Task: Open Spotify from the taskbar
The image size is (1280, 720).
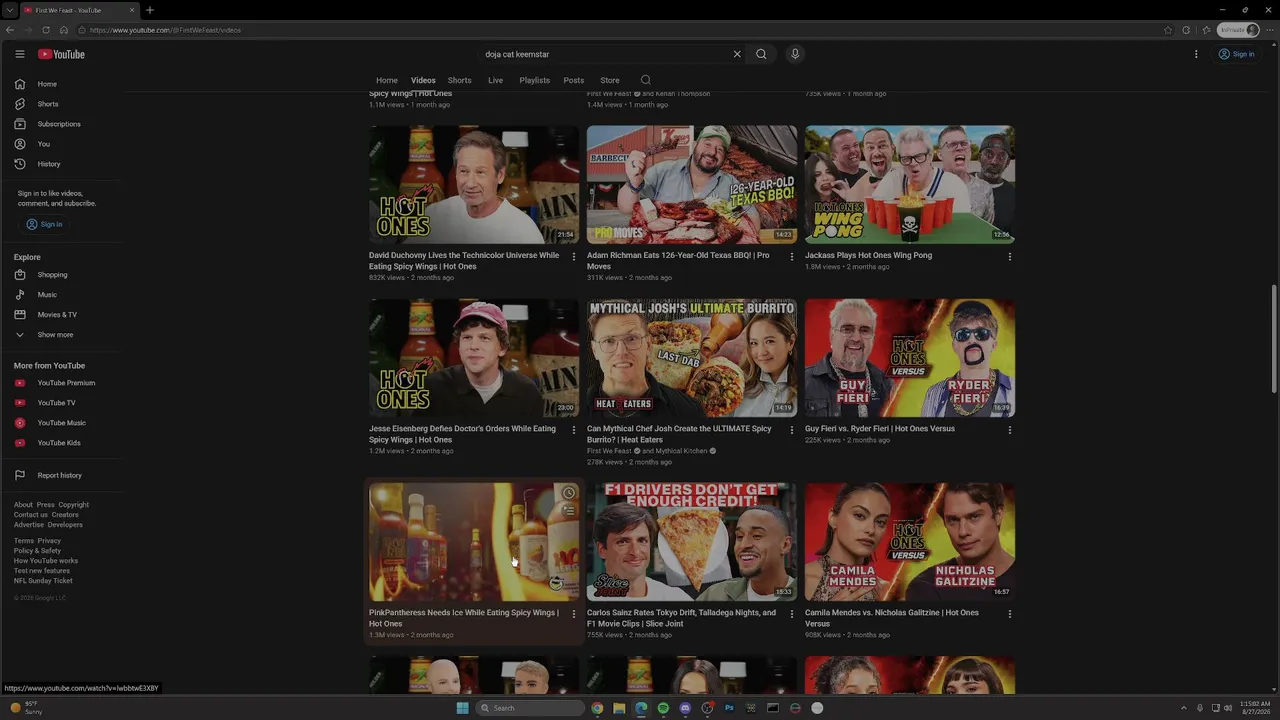Action: click(663, 708)
